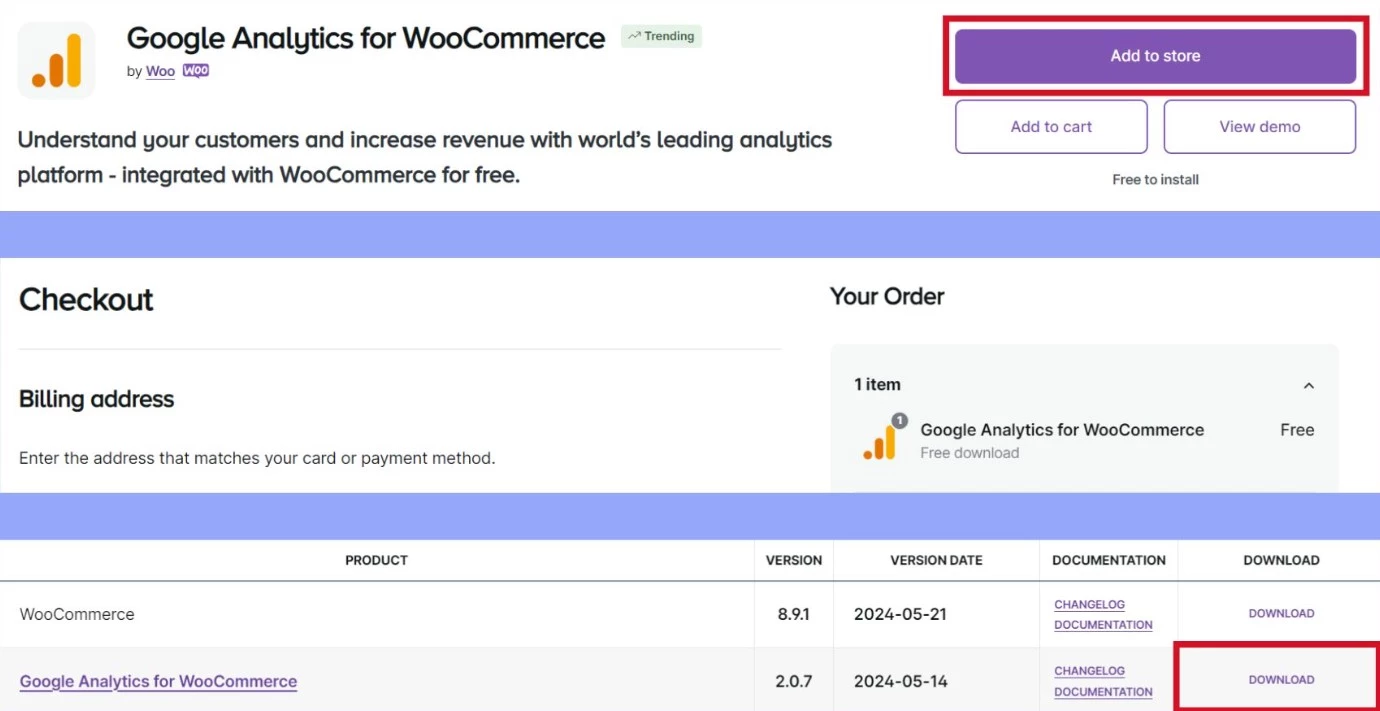The height and width of the screenshot is (711, 1380).
Task: Click the Free to install text
Action: click(1155, 180)
